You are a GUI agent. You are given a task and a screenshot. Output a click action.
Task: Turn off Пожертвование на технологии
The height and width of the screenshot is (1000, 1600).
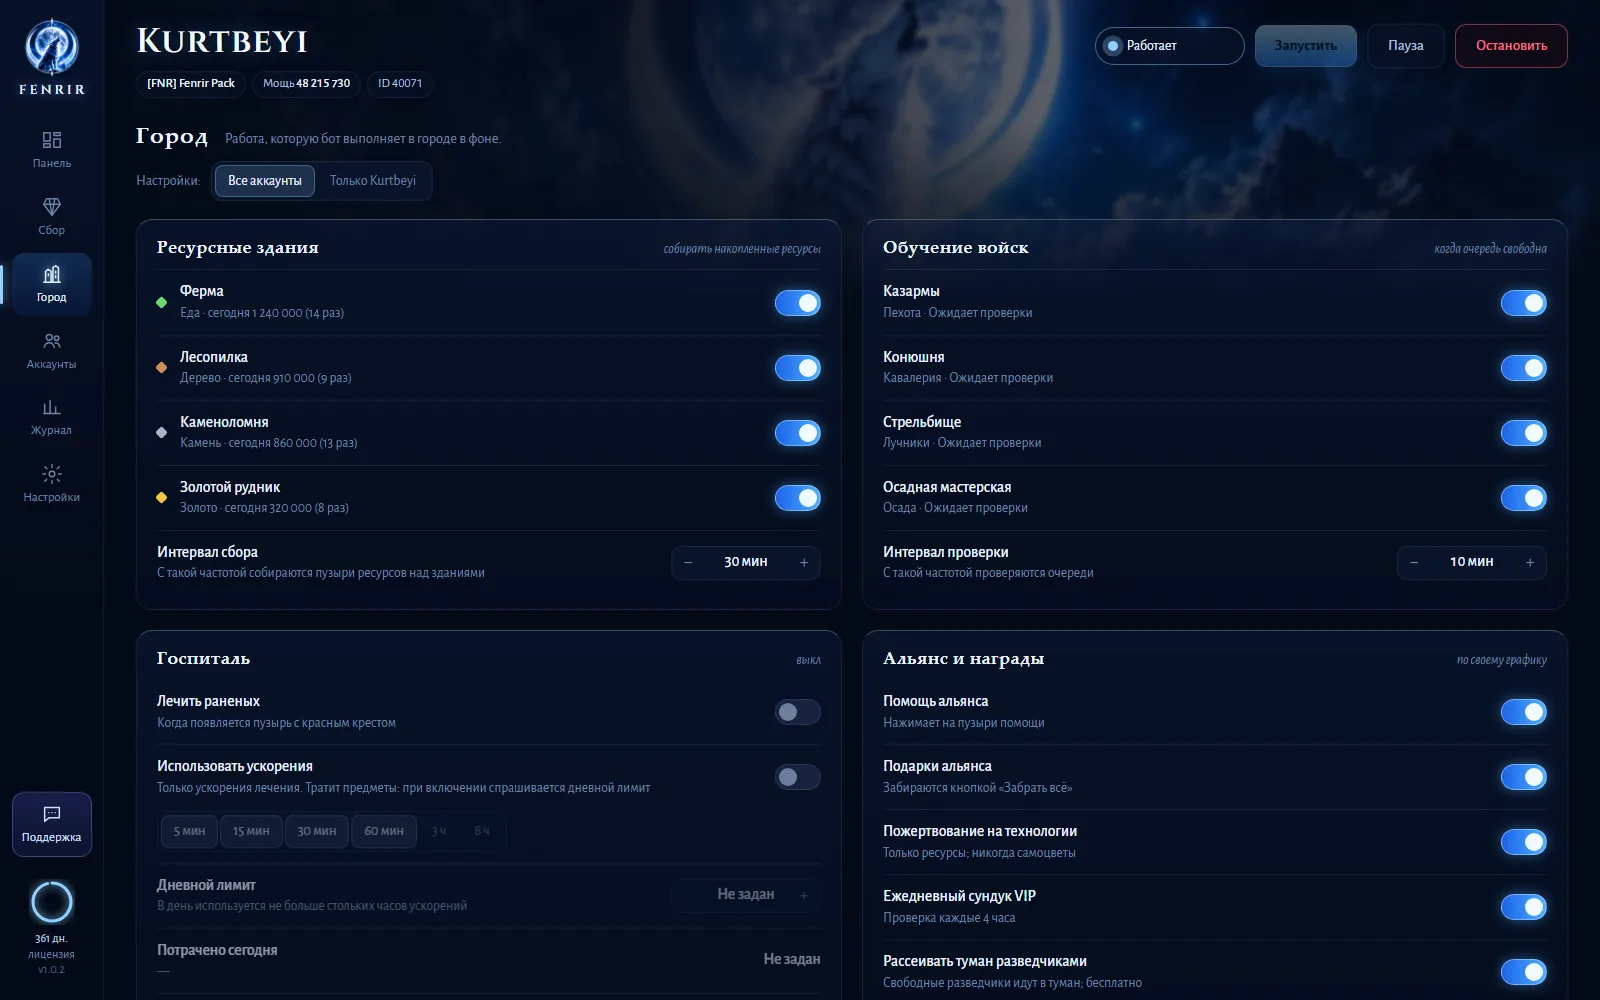coord(1524,842)
